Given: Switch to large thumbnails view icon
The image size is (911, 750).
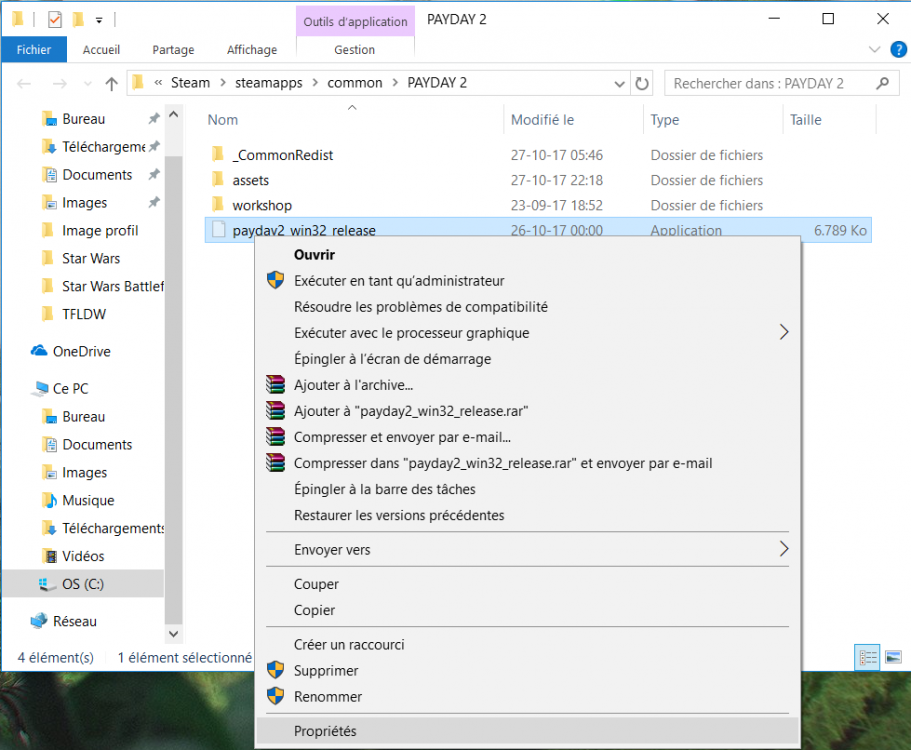Looking at the screenshot, I should click(893, 657).
